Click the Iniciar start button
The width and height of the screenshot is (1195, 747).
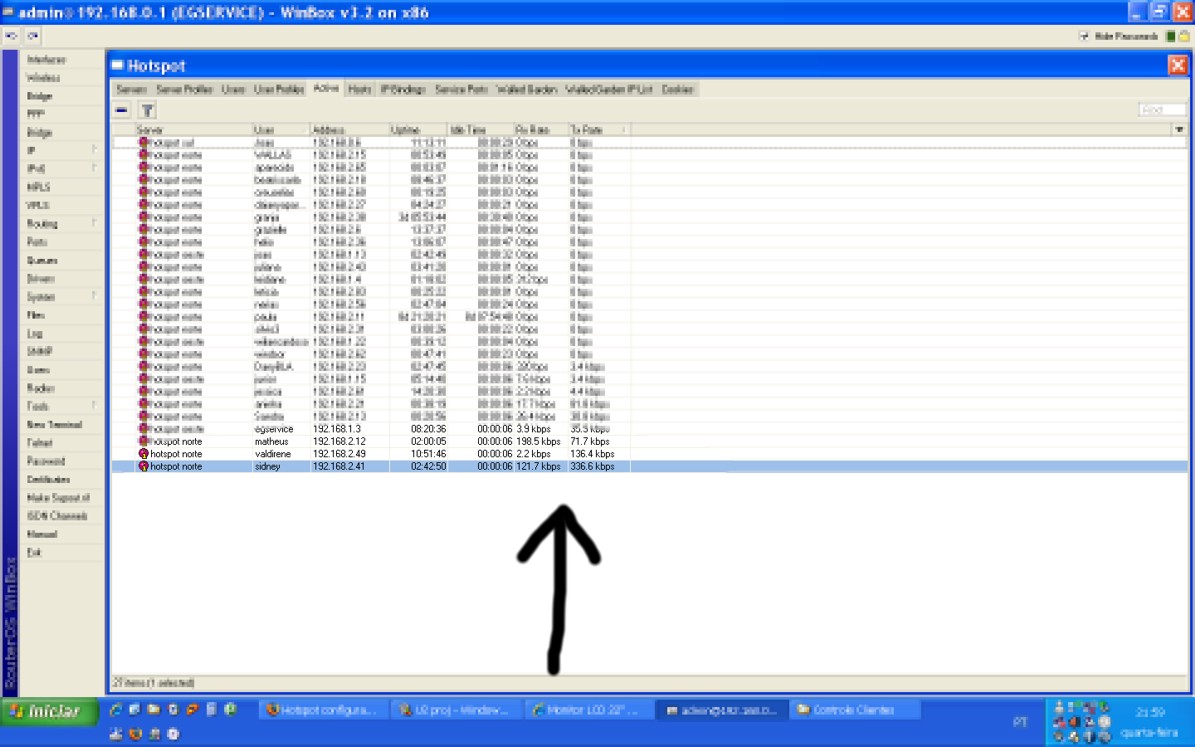(50, 711)
